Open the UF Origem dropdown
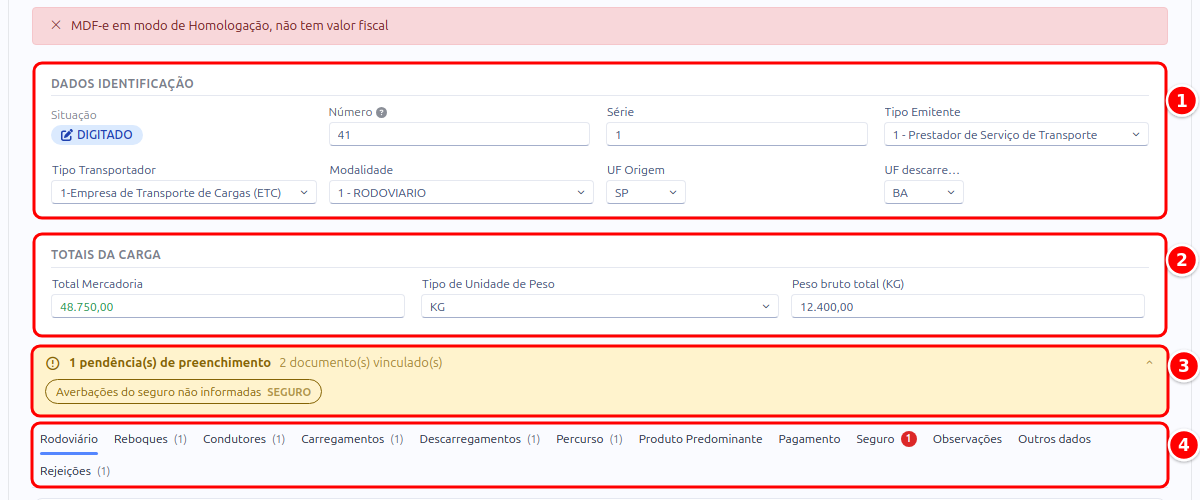This screenshot has height=500, width=1200. (x=646, y=193)
